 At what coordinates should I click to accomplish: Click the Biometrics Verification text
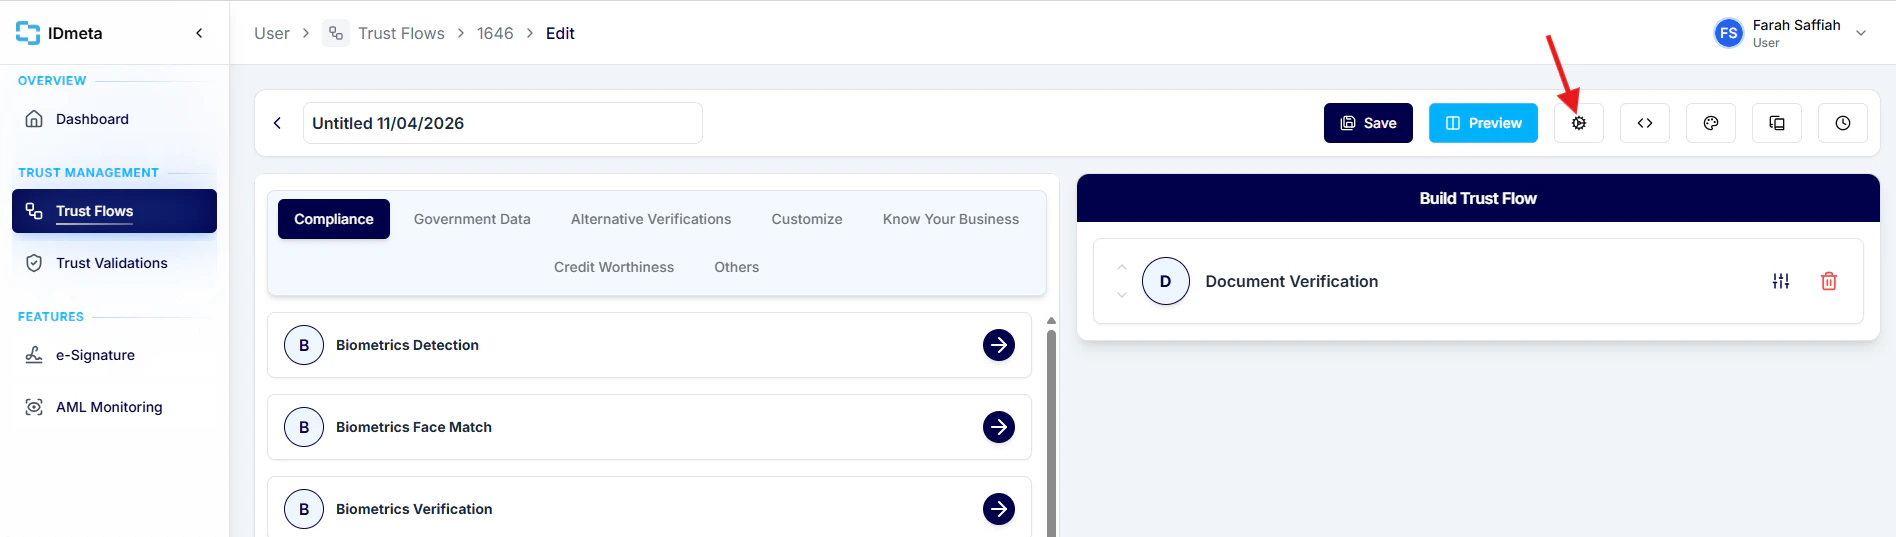[414, 509]
